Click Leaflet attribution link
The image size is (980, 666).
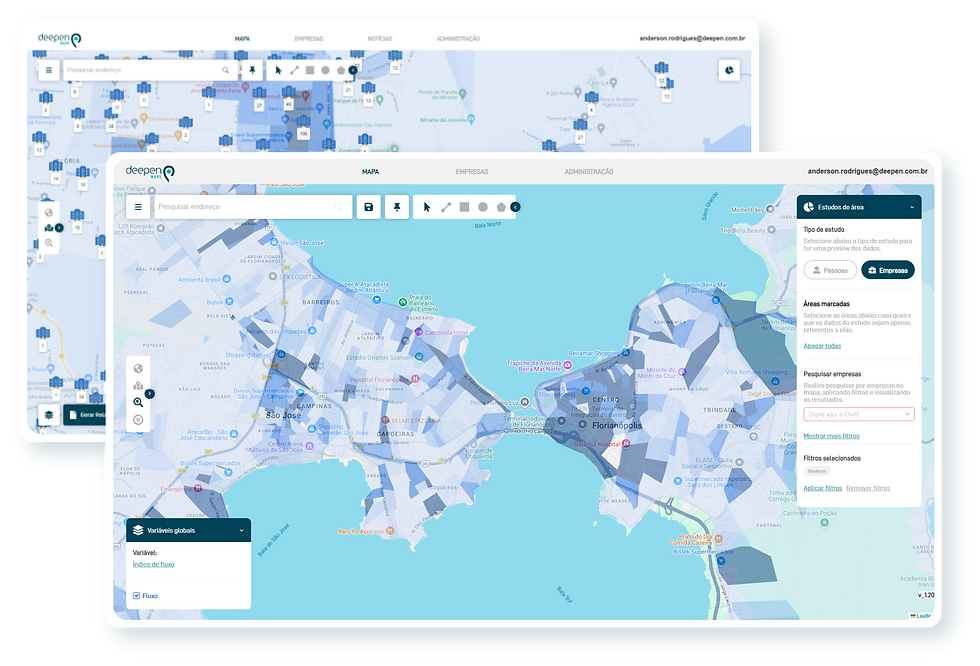pos(922,616)
